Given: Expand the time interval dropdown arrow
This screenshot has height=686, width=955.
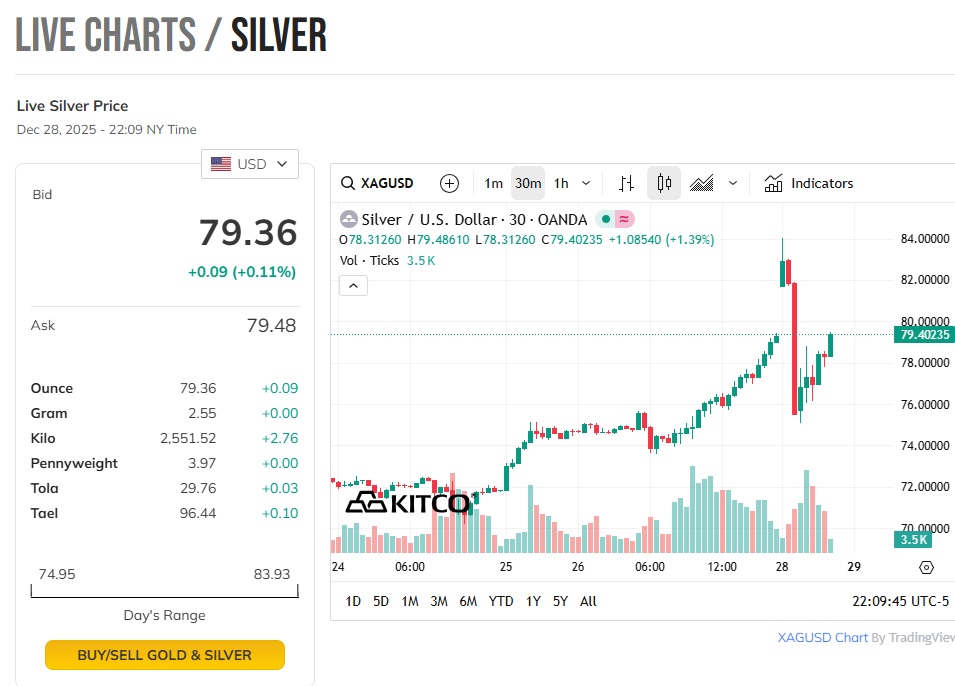Looking at the screenshot, I should [x=586, y=183].
